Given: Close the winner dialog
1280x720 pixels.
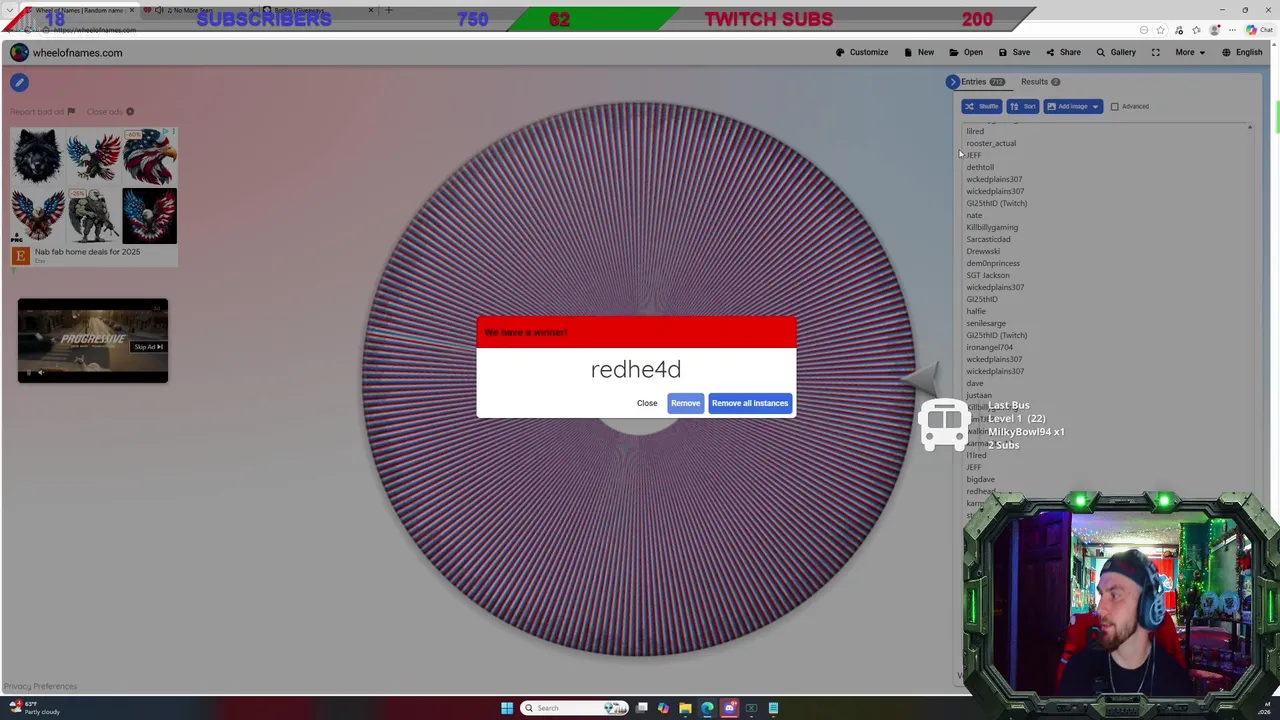Looking at the screenshot, I should pyautogui.click(x=647, y=403).
